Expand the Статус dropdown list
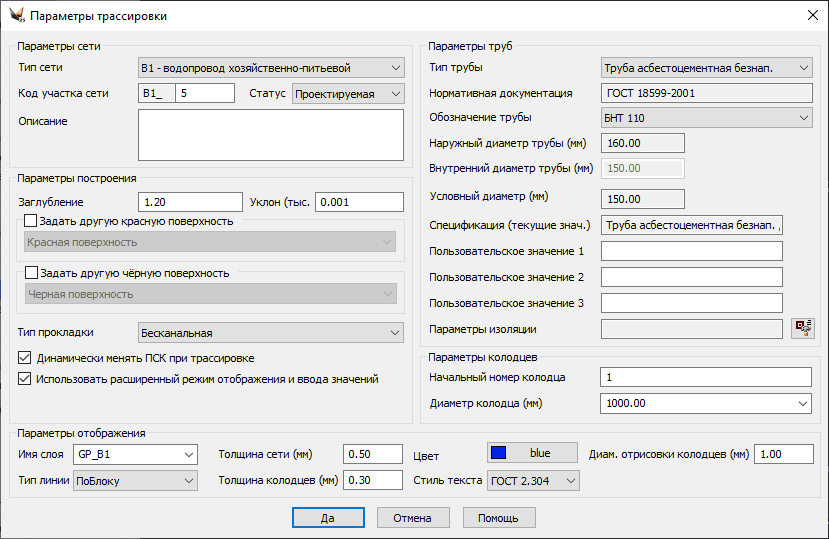Screen dimensions: 829x539 click(347, 94)
